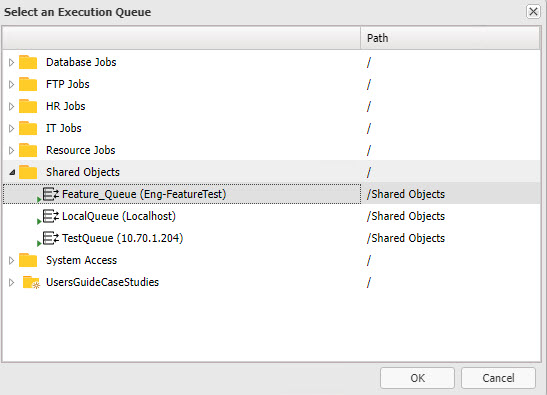The width and height of the screenshot is (547, 395).
Task: Click the Shared Objects folder icon
Action: tap(28, 172)
